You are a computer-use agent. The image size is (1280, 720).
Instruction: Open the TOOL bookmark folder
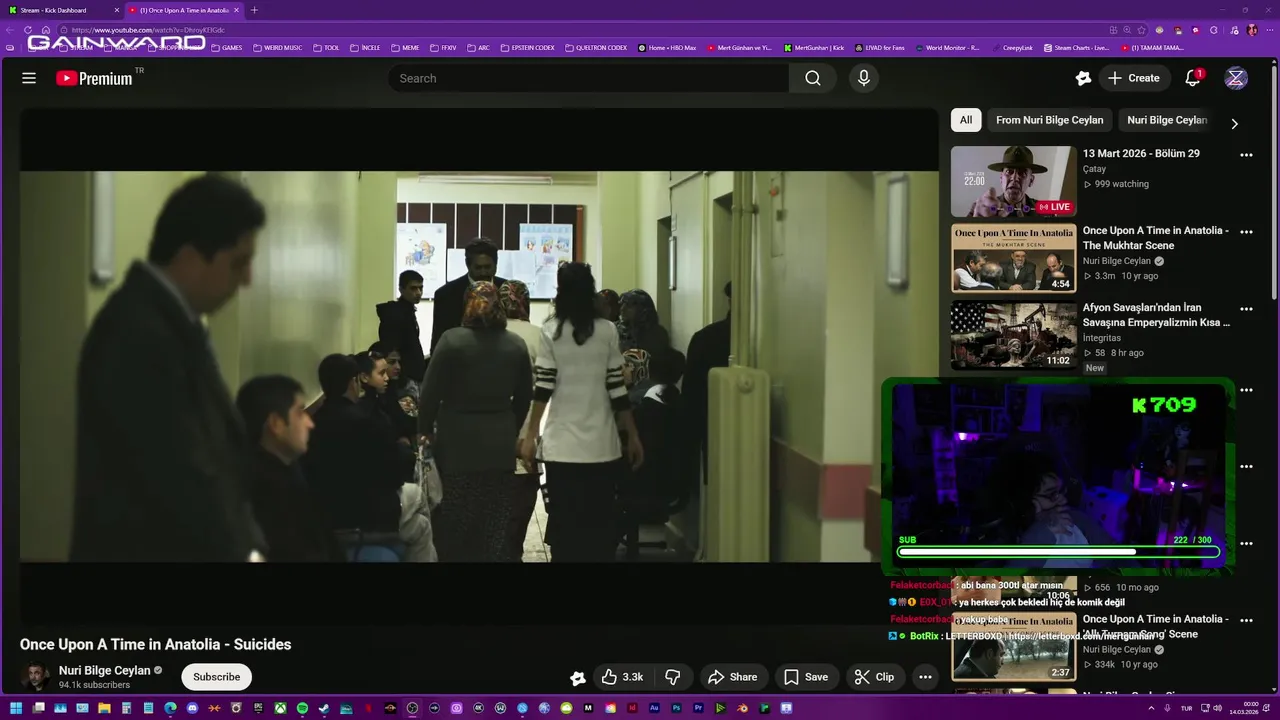327,48
